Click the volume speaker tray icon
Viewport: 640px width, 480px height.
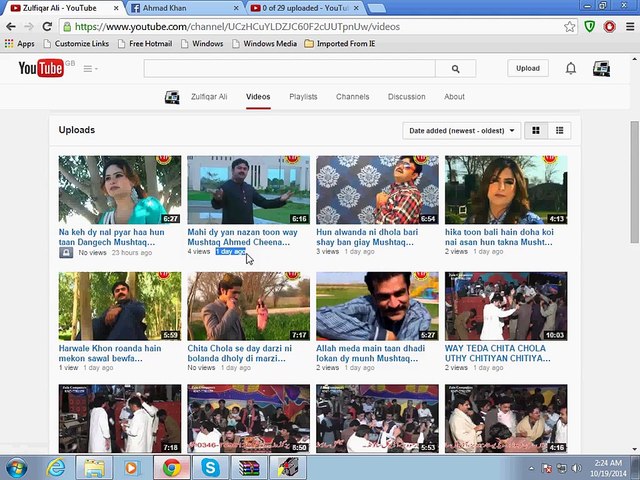click(576, 468)
